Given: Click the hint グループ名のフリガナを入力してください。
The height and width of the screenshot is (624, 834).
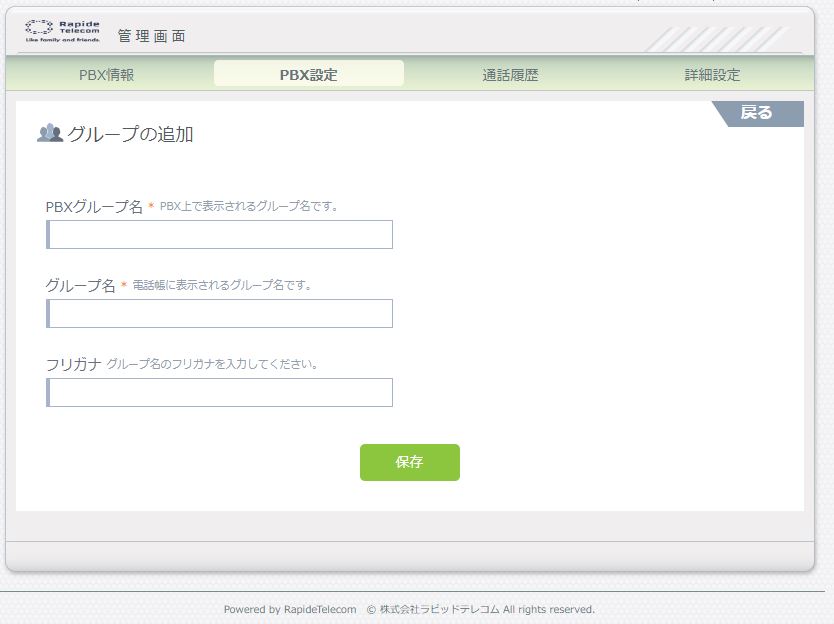Looking at the screenshot, I should 212,364.
